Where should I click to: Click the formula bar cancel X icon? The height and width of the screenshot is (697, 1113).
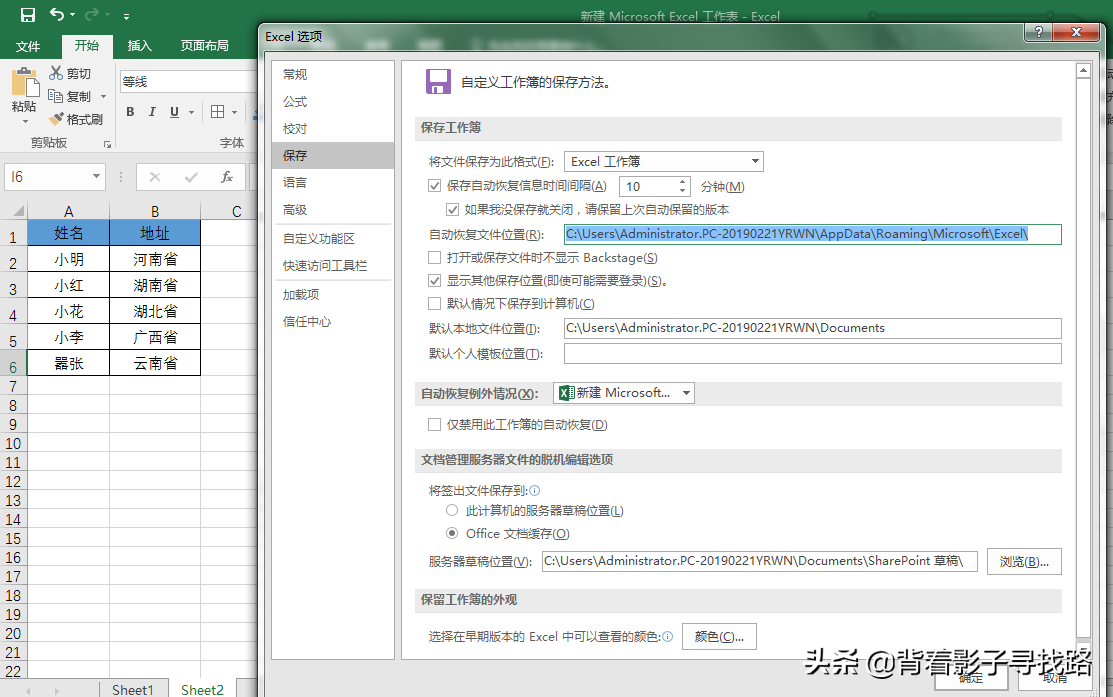pos(154,177)
